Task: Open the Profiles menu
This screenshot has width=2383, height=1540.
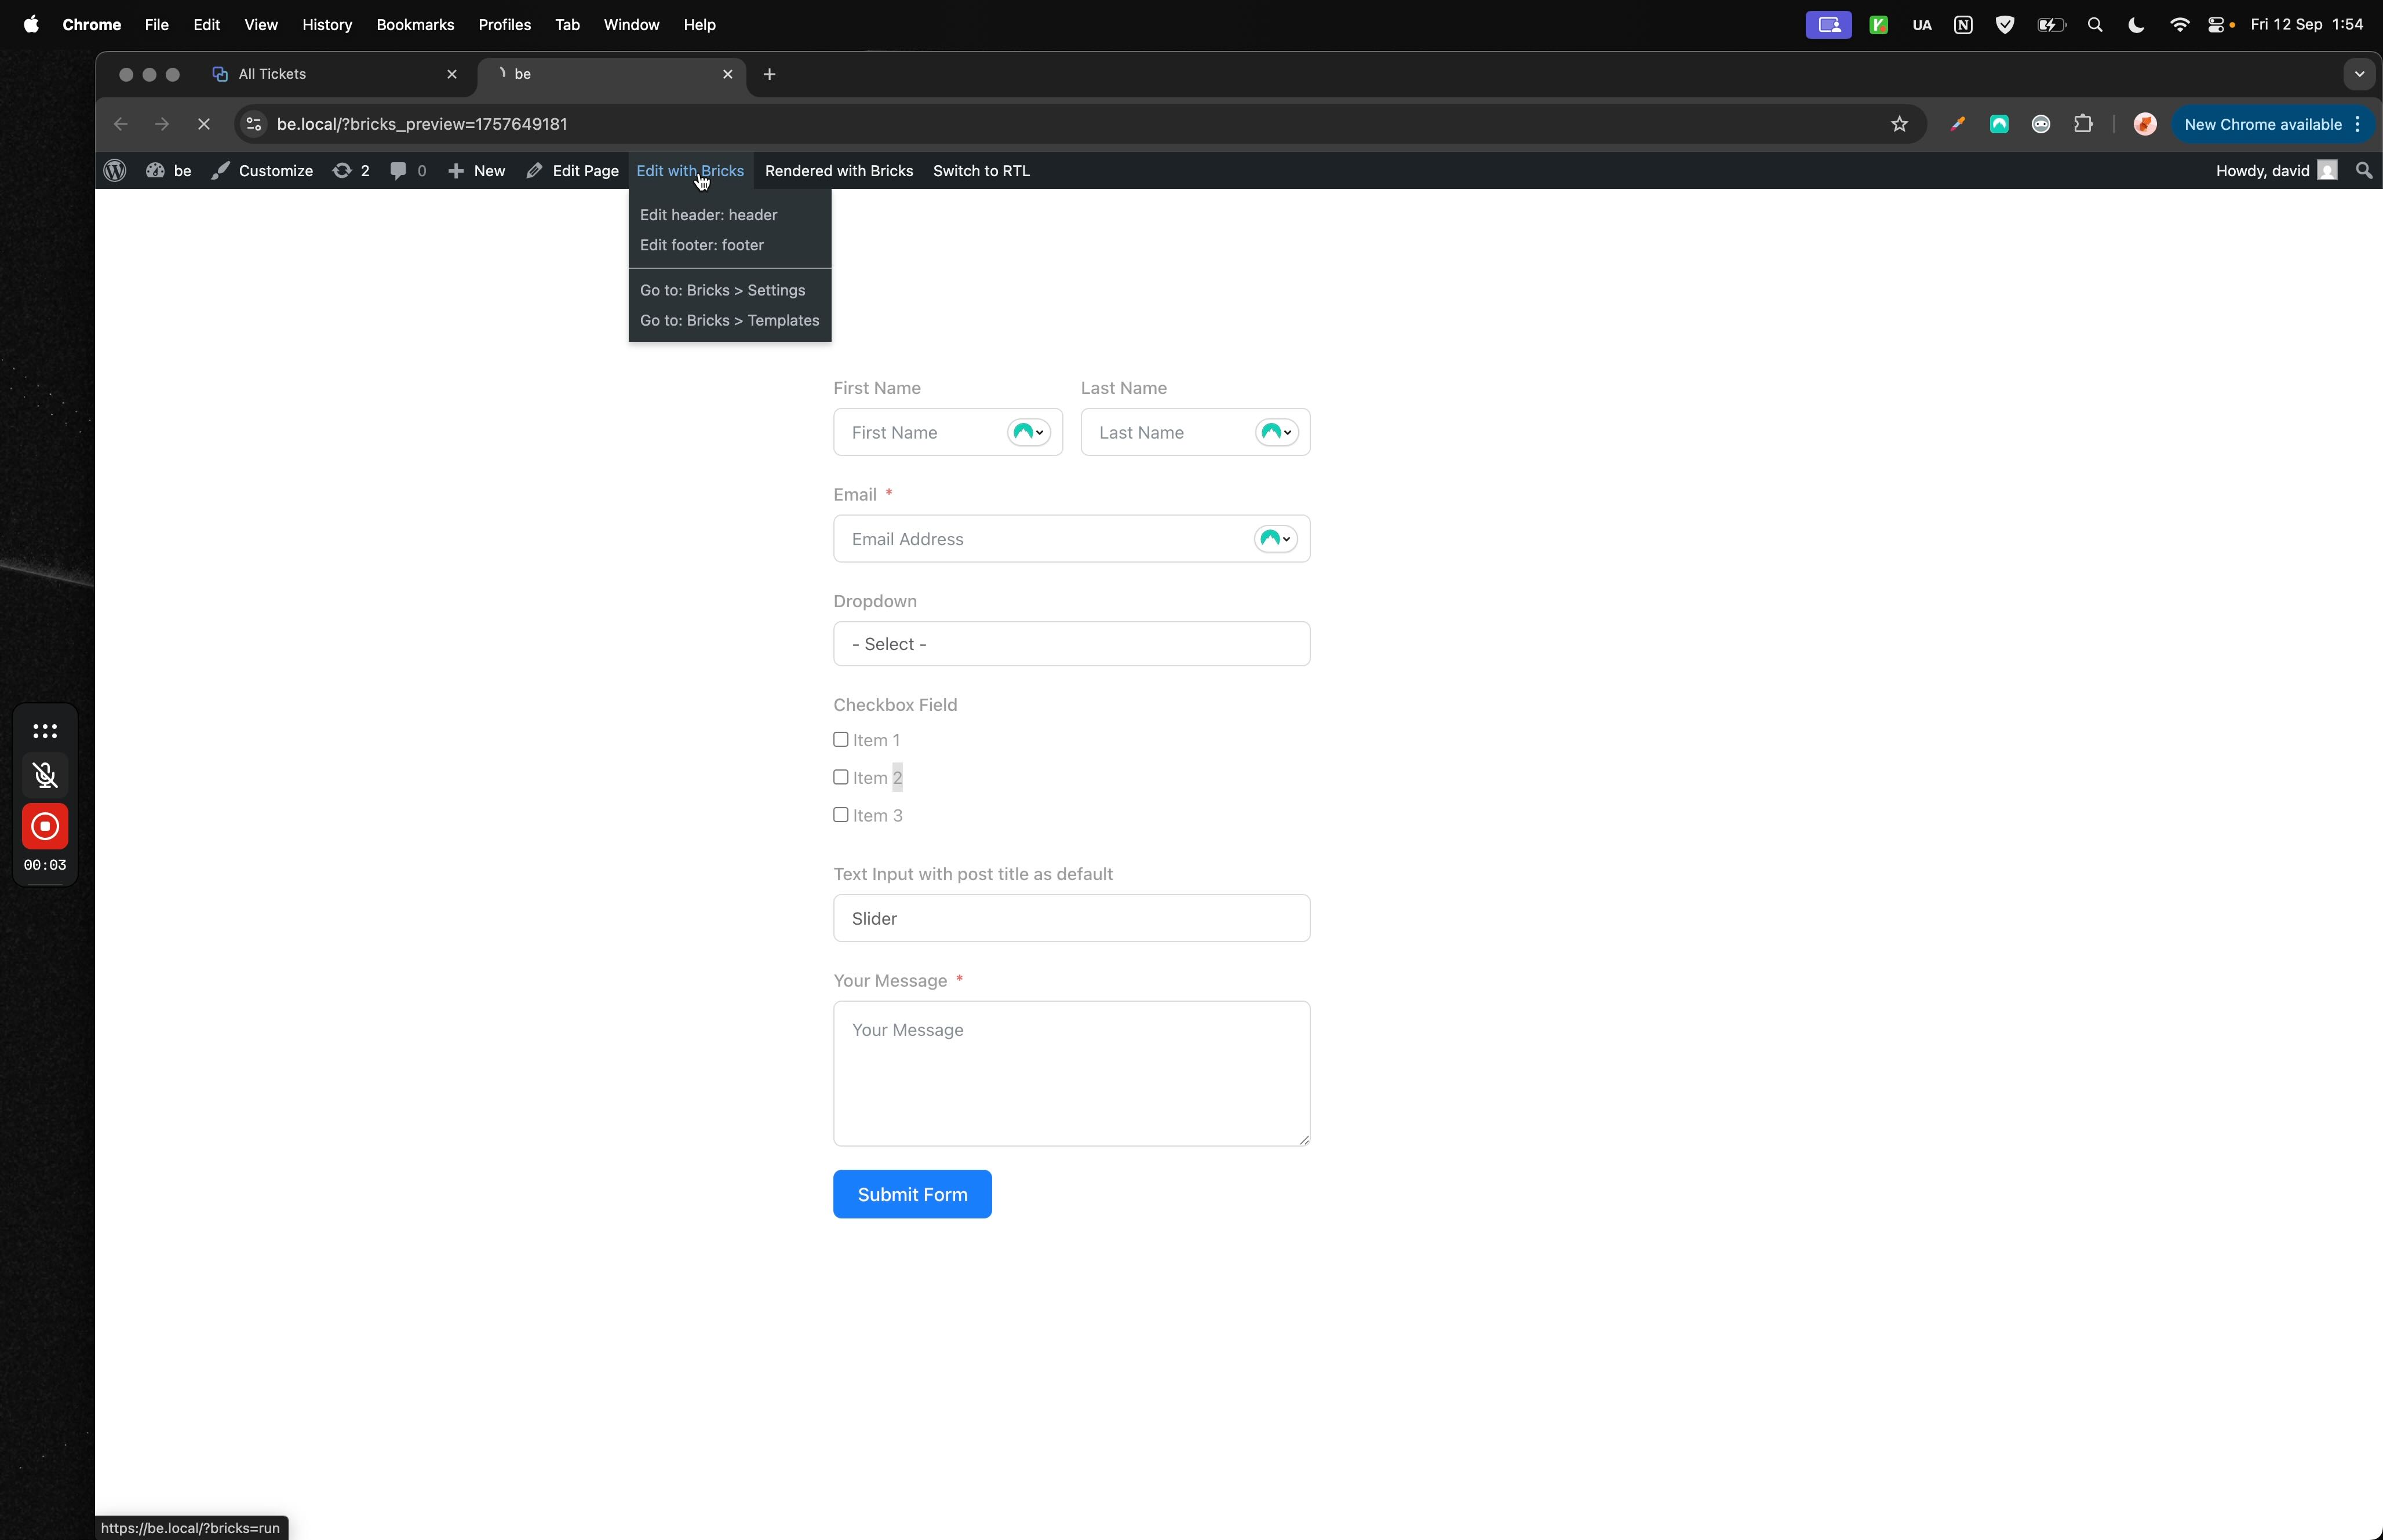Action: coord(504,25)
